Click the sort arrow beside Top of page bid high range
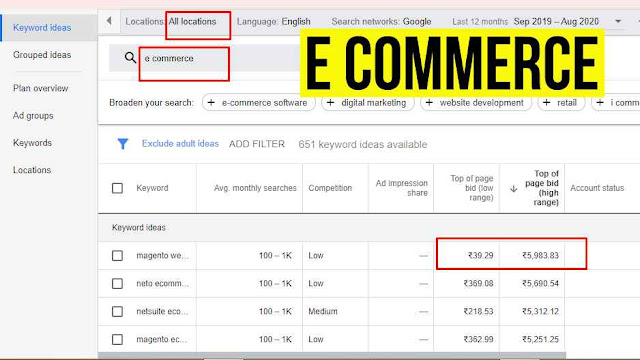This screenshot has height=360, width=640. [x=513, y=188]
